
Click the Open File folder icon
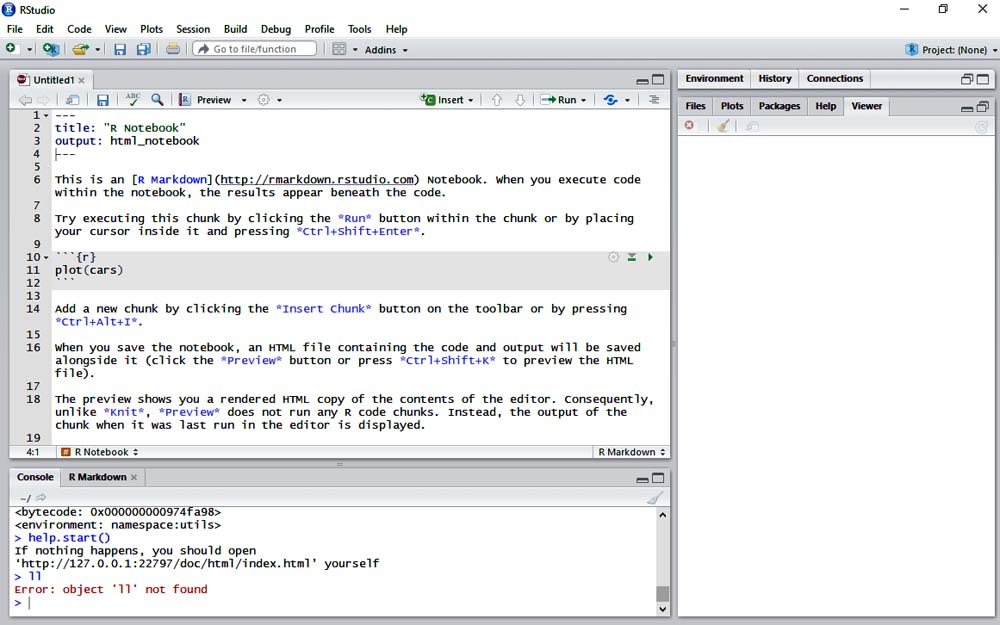pos(80,48)
